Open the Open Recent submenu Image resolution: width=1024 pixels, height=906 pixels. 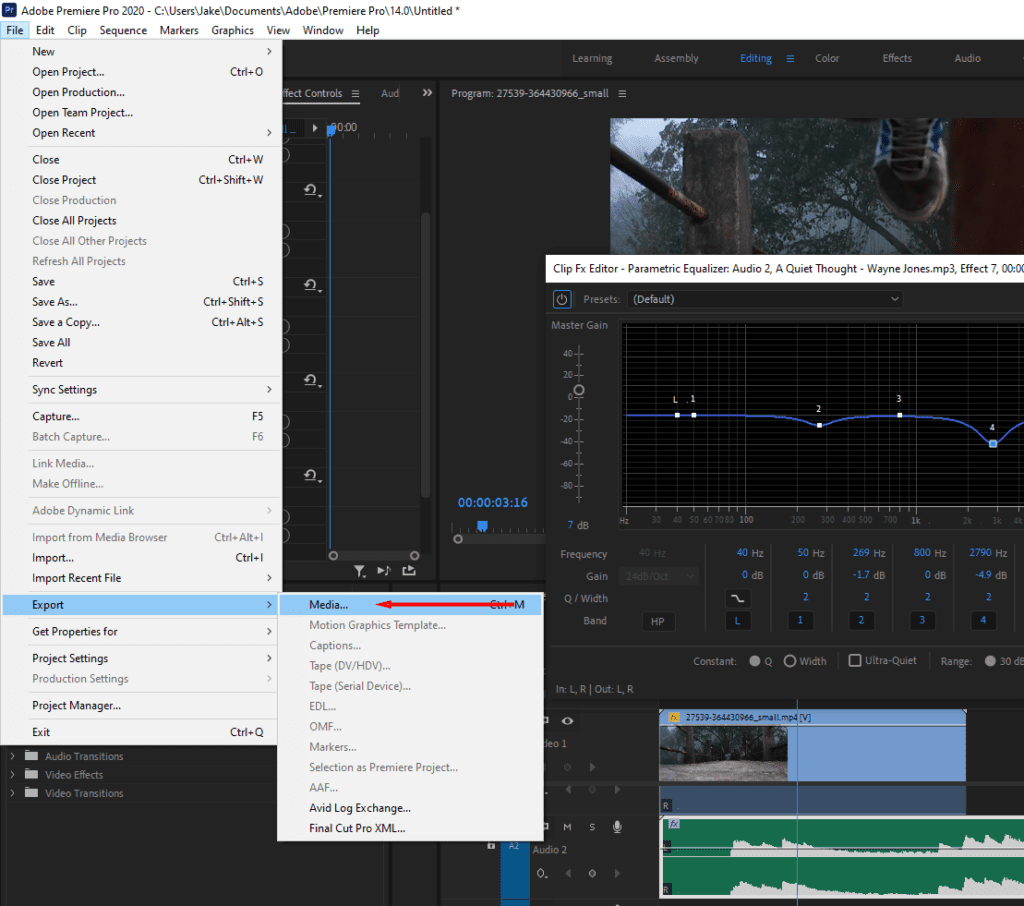141,133
